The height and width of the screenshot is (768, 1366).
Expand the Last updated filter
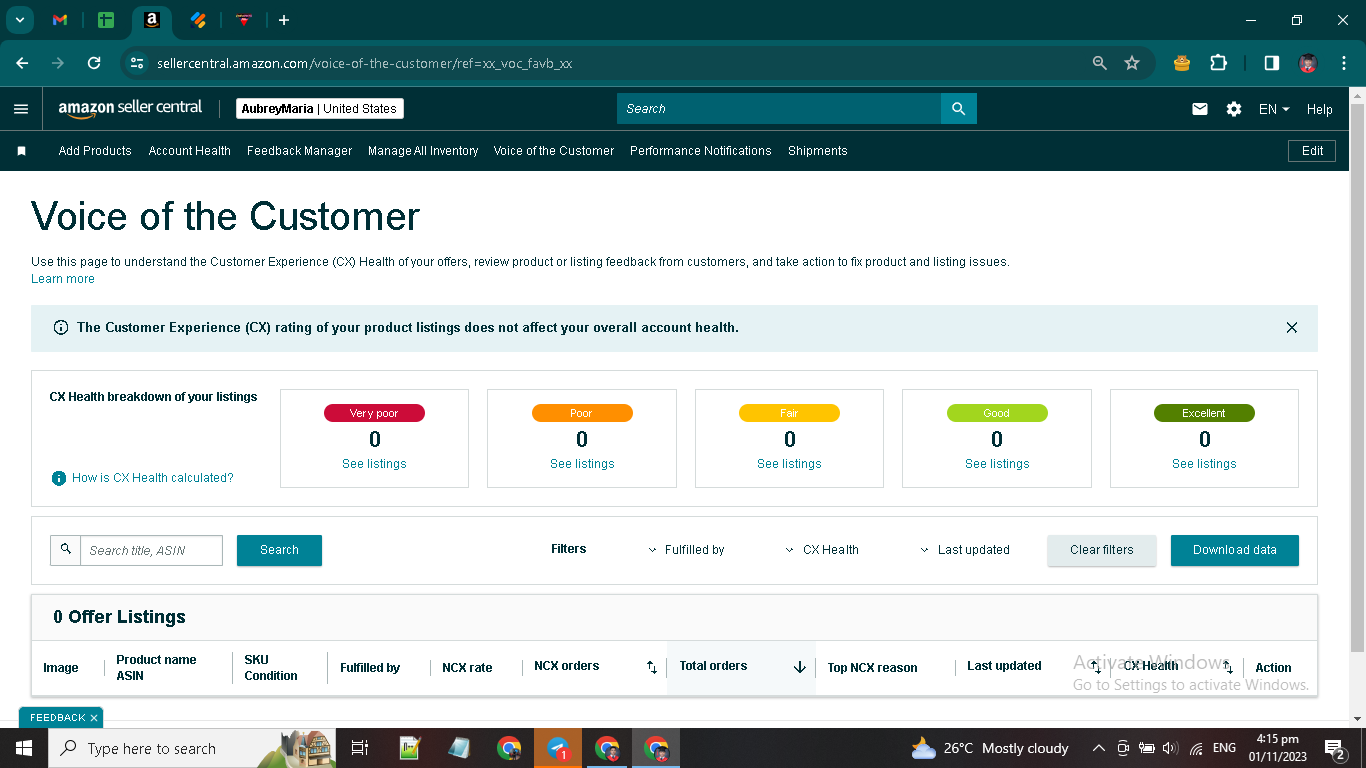click(x=965, y=550)
